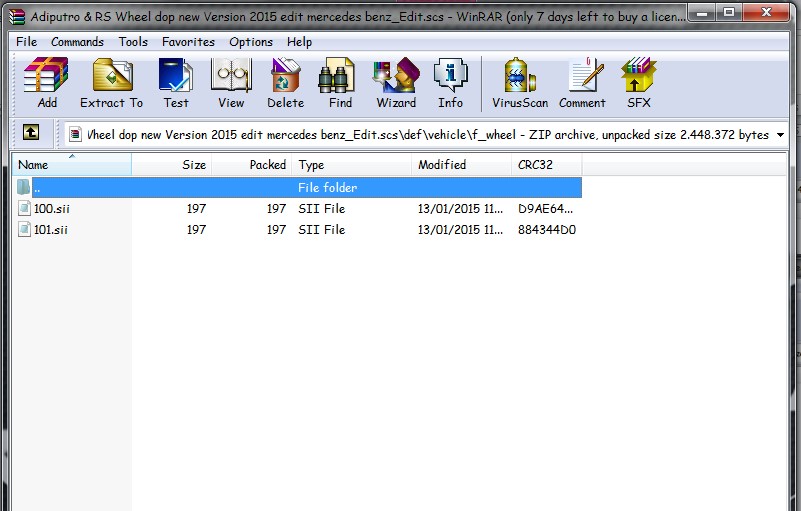The image size is (801, 511).
Task: Sort by Modified column header
Action: (x=461, y=165)
